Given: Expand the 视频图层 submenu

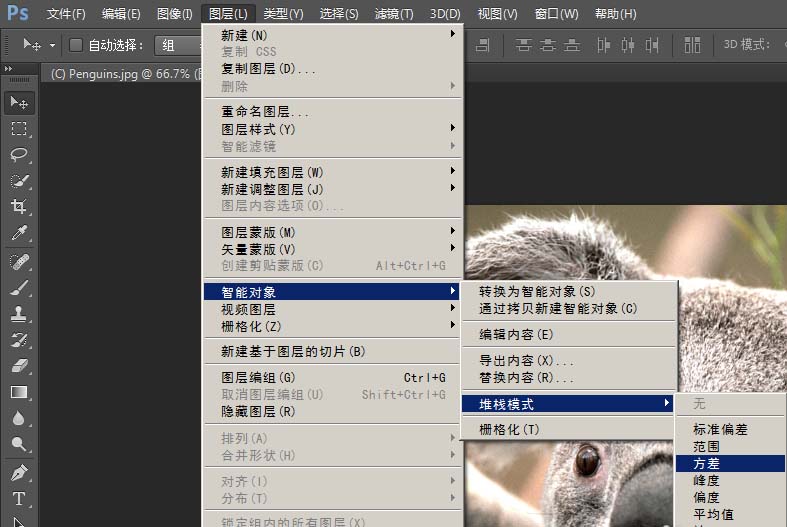Looking at the screenshot, I should pyautogui.click(x=333, y=309).
